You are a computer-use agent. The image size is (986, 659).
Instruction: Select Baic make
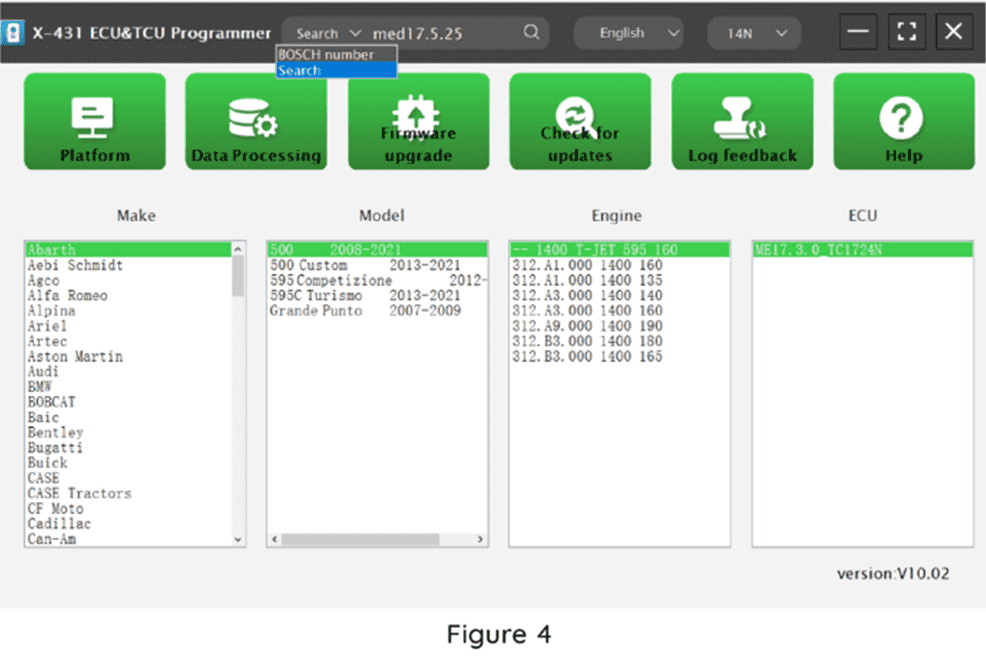coord(128,418)
